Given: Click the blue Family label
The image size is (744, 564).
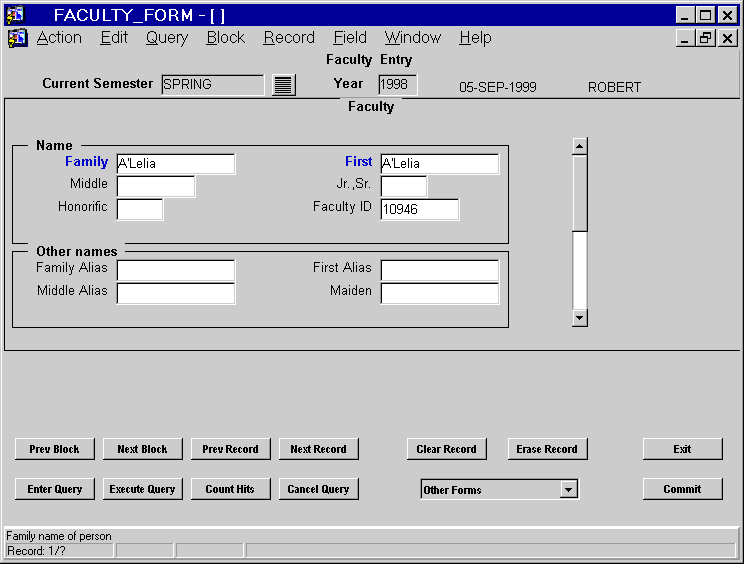Looking at the screenshot, I should (86, 162).
